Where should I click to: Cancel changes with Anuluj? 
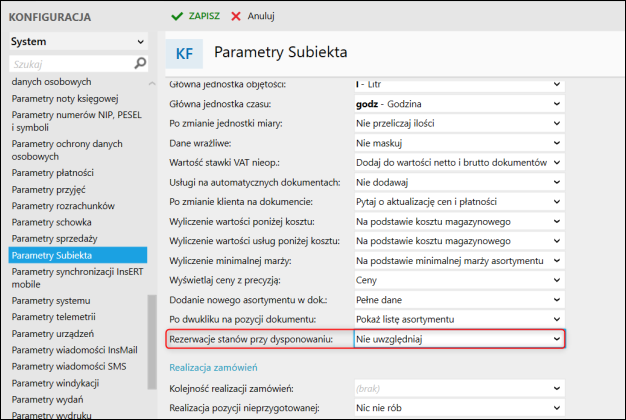pyautogui.click(x=253, y=16)
